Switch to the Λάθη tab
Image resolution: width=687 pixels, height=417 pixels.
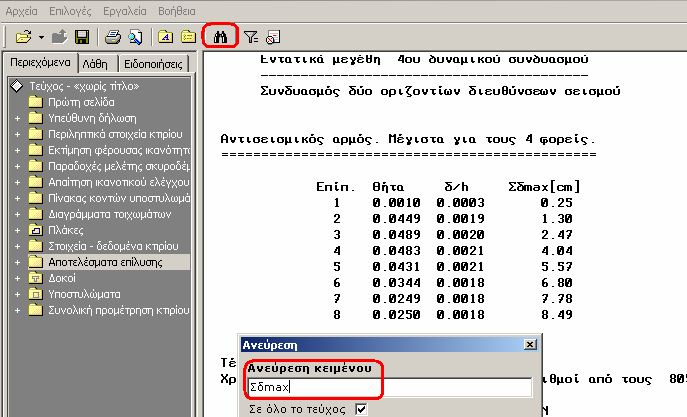coord(95,64)
